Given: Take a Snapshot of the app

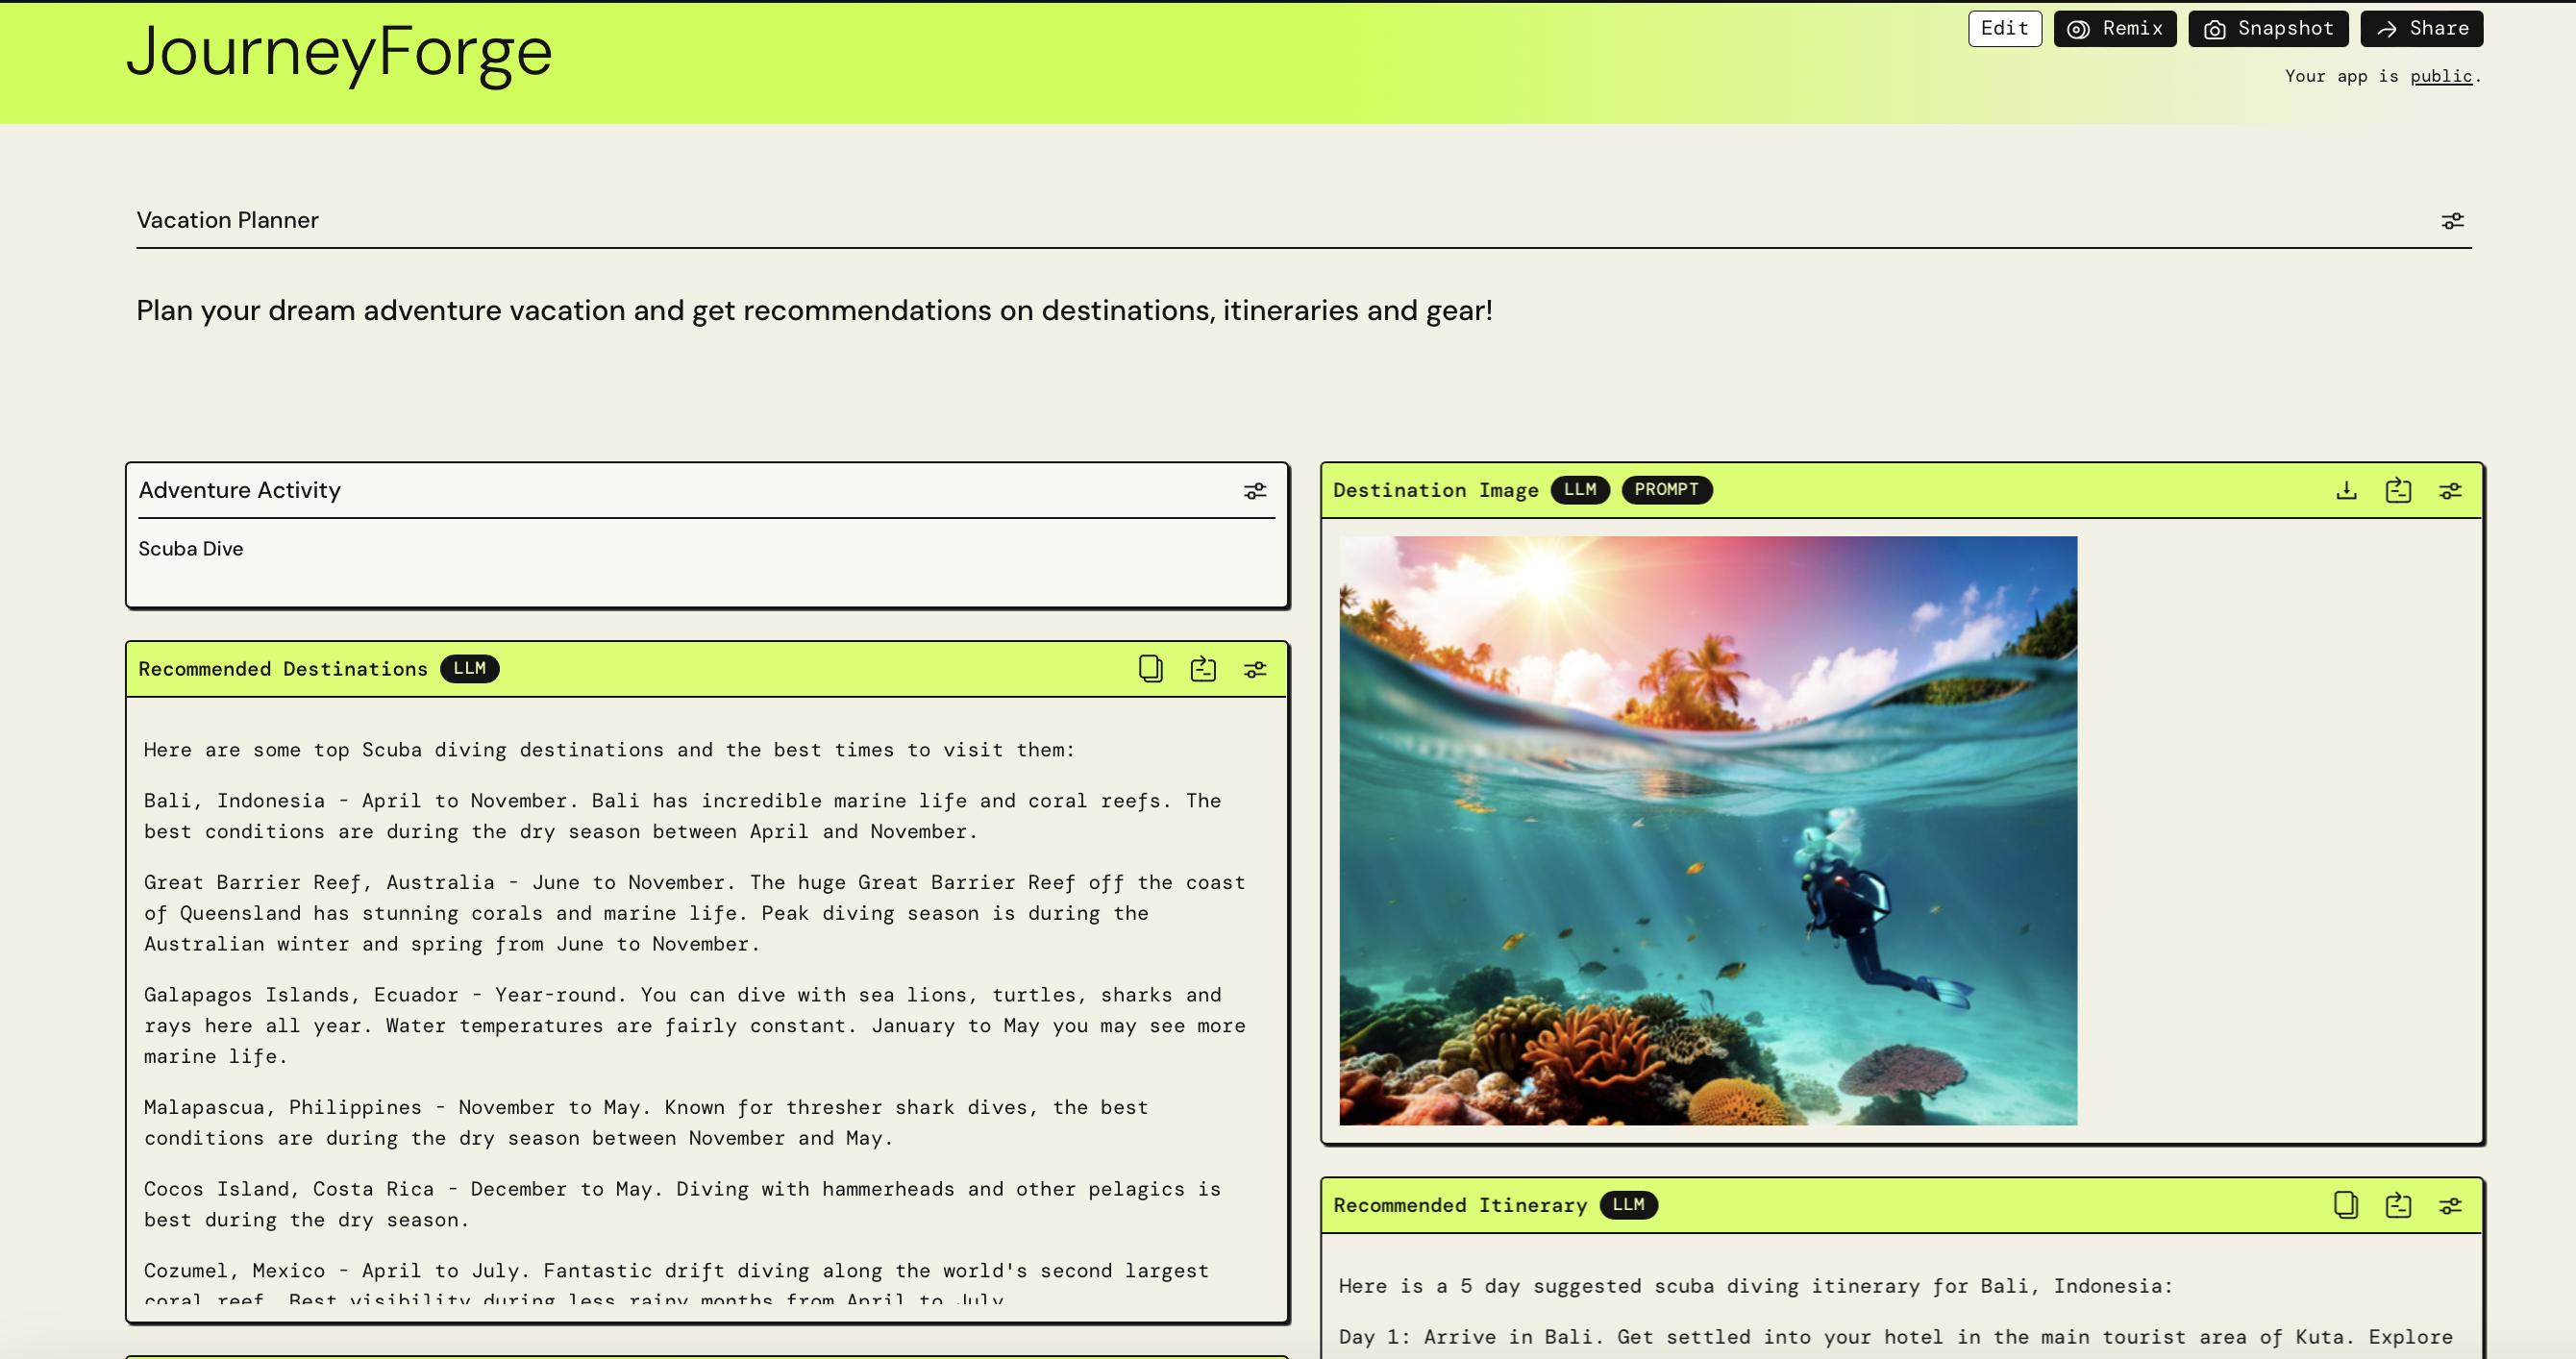Looking at the screenshot, I should click(2267, 28).
